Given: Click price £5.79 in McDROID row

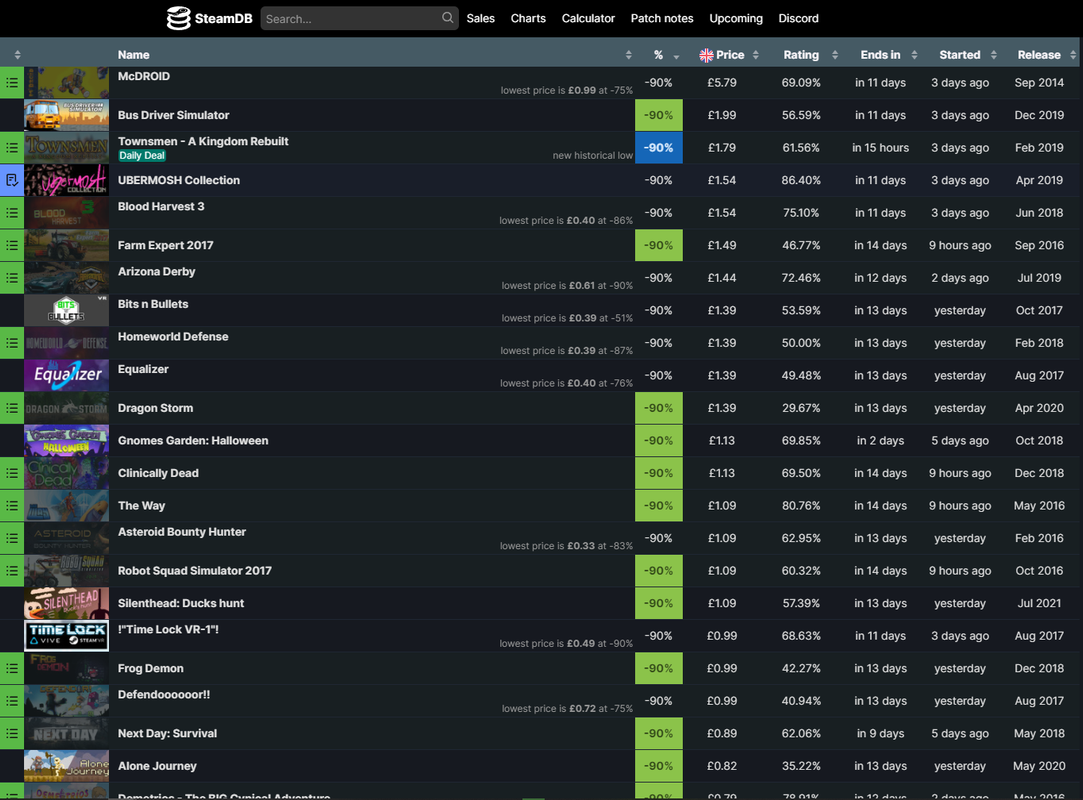Looking at the screenshot, I should click(x=722, y=83).
